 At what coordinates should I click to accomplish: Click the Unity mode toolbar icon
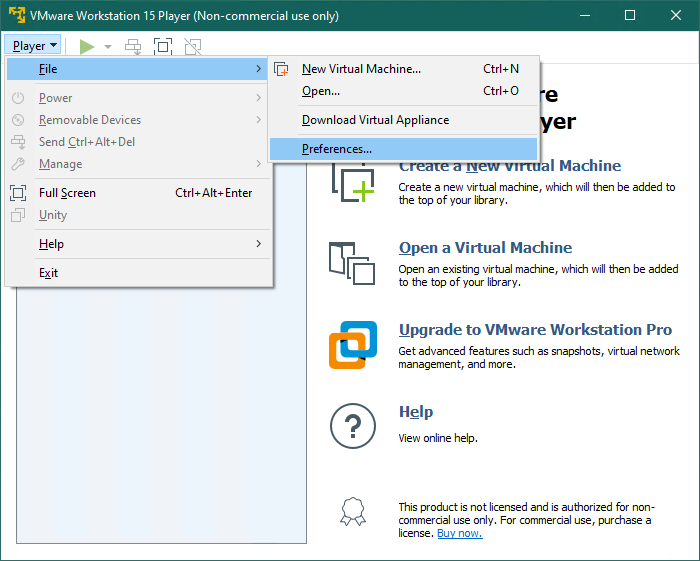click(x=193, y=46)
